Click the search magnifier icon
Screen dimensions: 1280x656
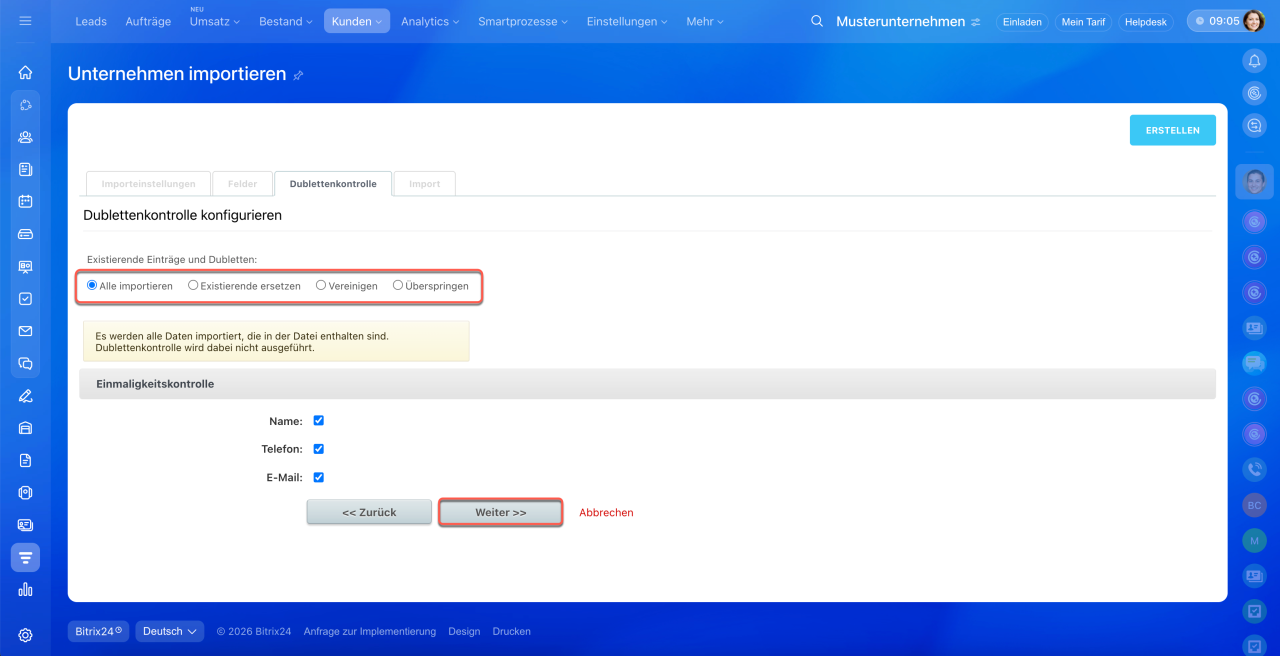pos(817,21)
